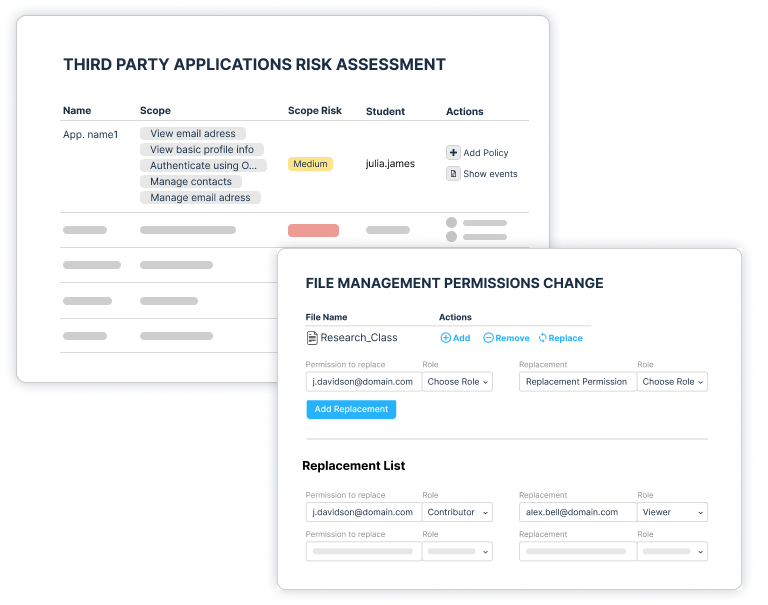768x605 pixels.
Task: Click the Add Policy action label
Action: pyautogui.click(x=486, y=153)
